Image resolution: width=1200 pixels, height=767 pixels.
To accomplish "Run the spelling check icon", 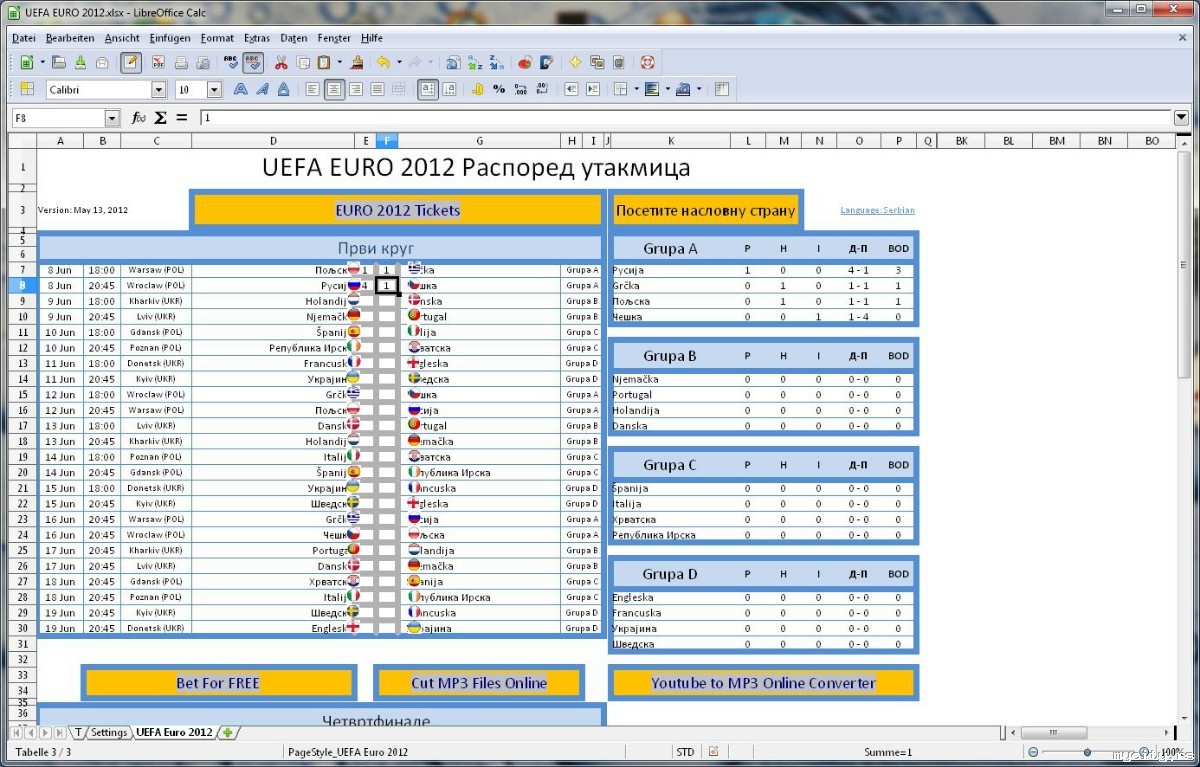I will click(x=231, y=62).
